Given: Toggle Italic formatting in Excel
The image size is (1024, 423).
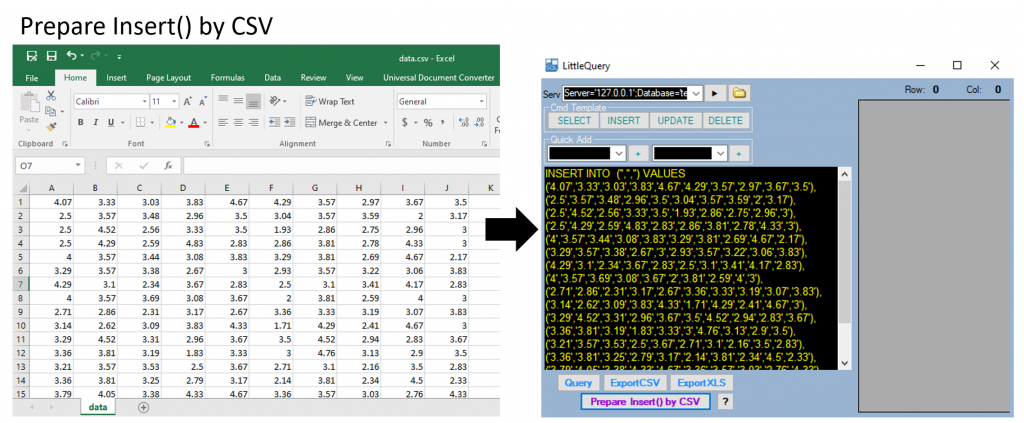Looking at the screenshot, I should [x=96, y=122].
